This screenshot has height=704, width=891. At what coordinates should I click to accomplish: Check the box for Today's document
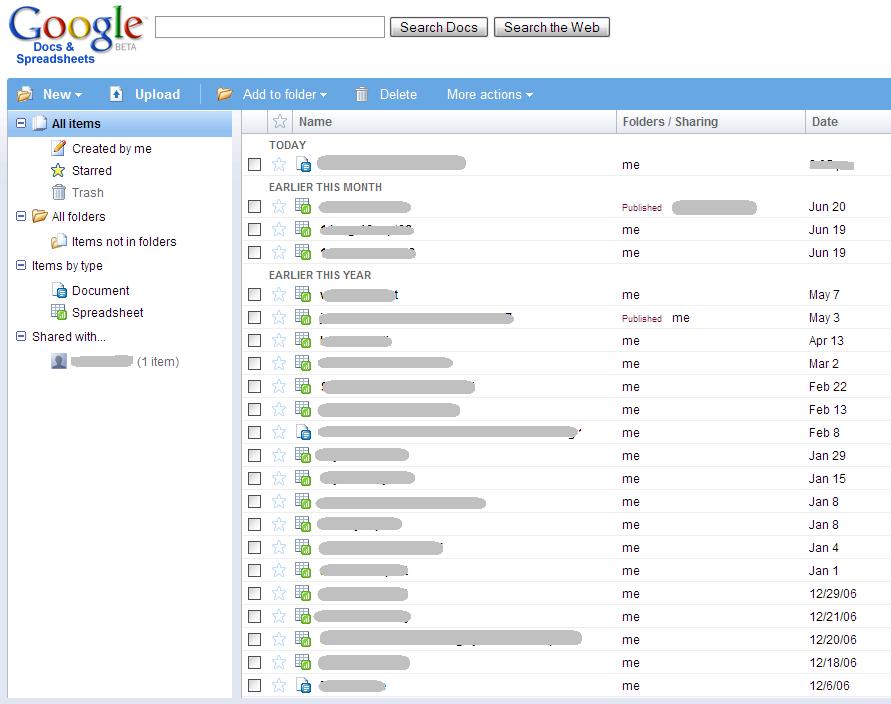(x=255, y=165)
